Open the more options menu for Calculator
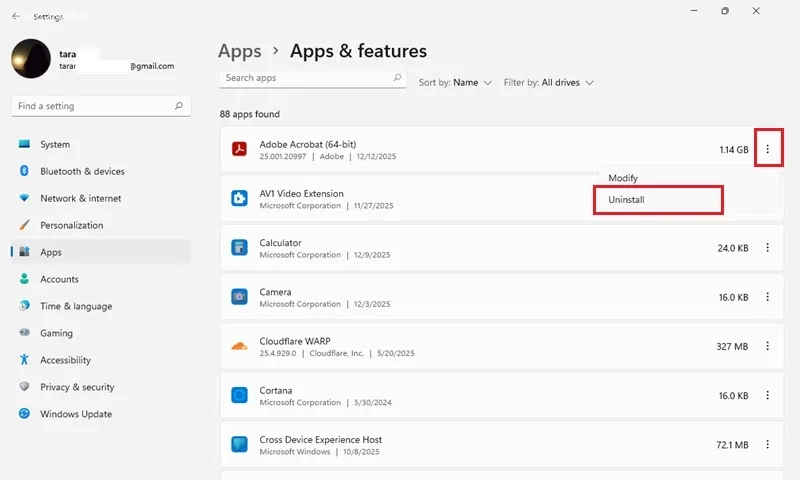 click(x=767, y=247)
